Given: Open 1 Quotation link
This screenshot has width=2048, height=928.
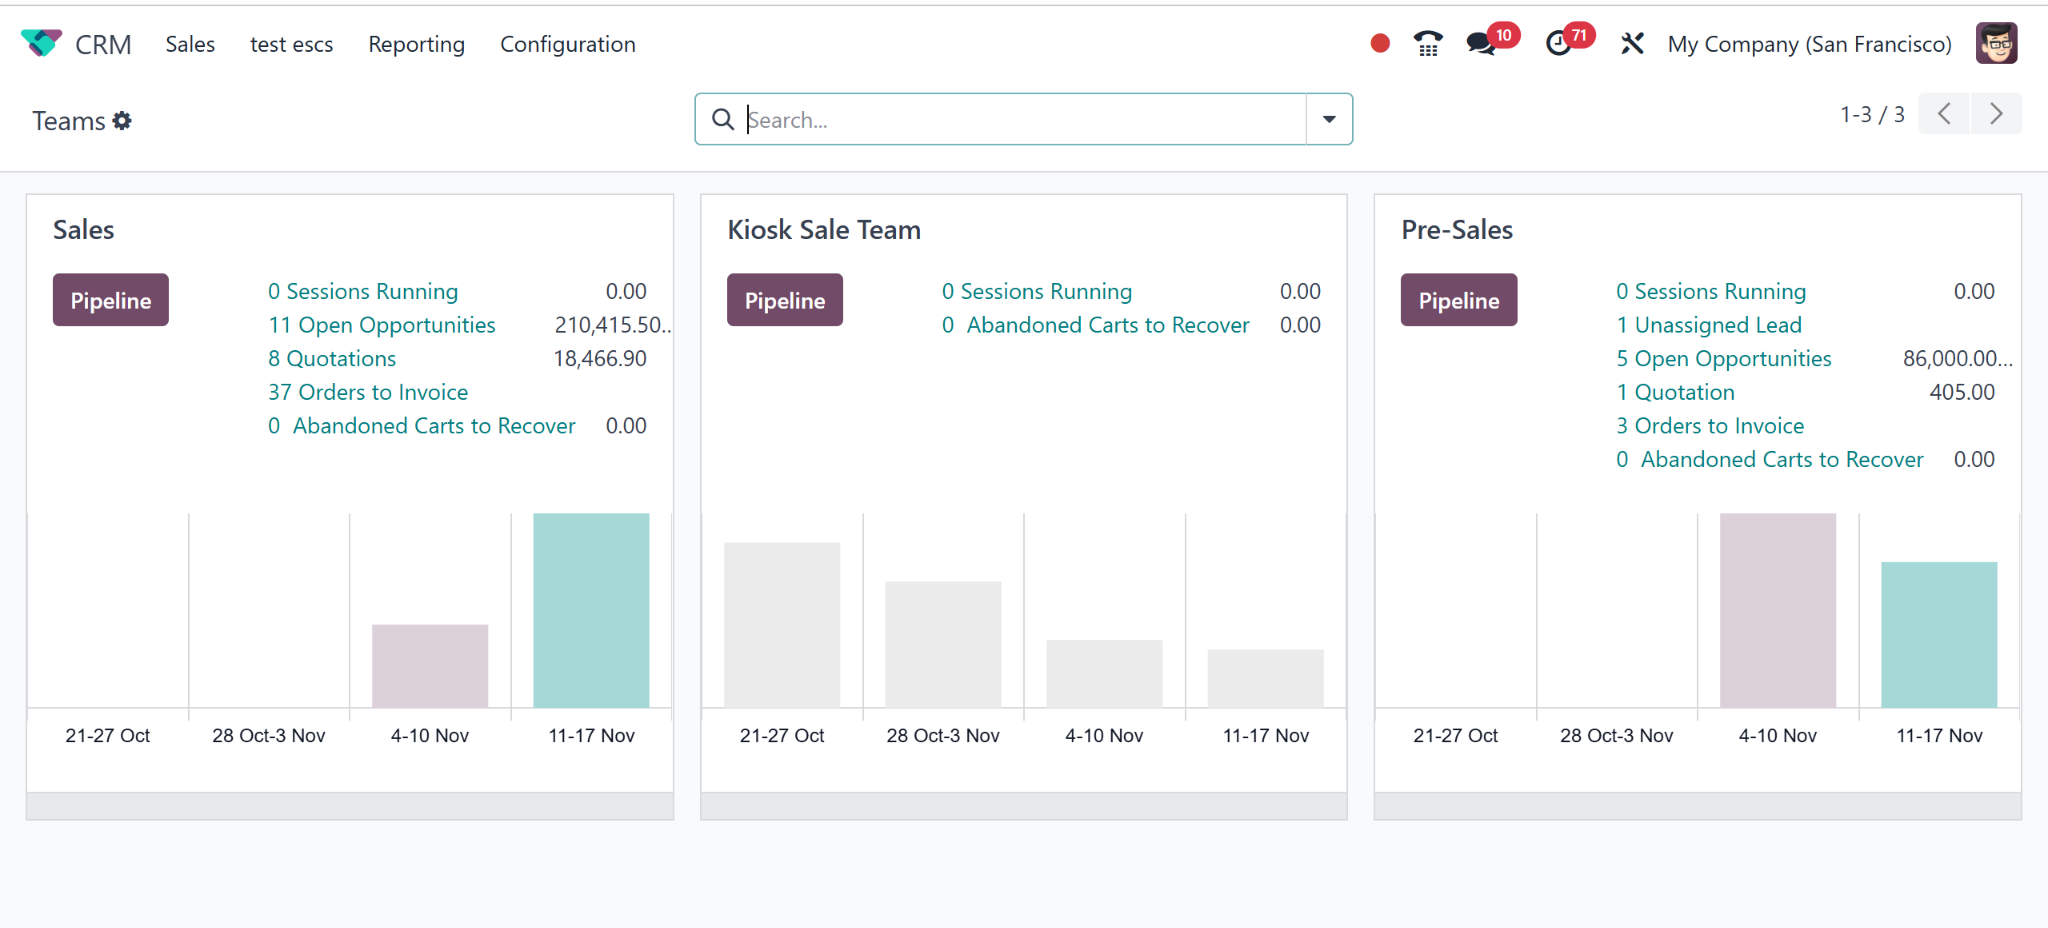Looking at the screenshot, I should (1676, 392).
